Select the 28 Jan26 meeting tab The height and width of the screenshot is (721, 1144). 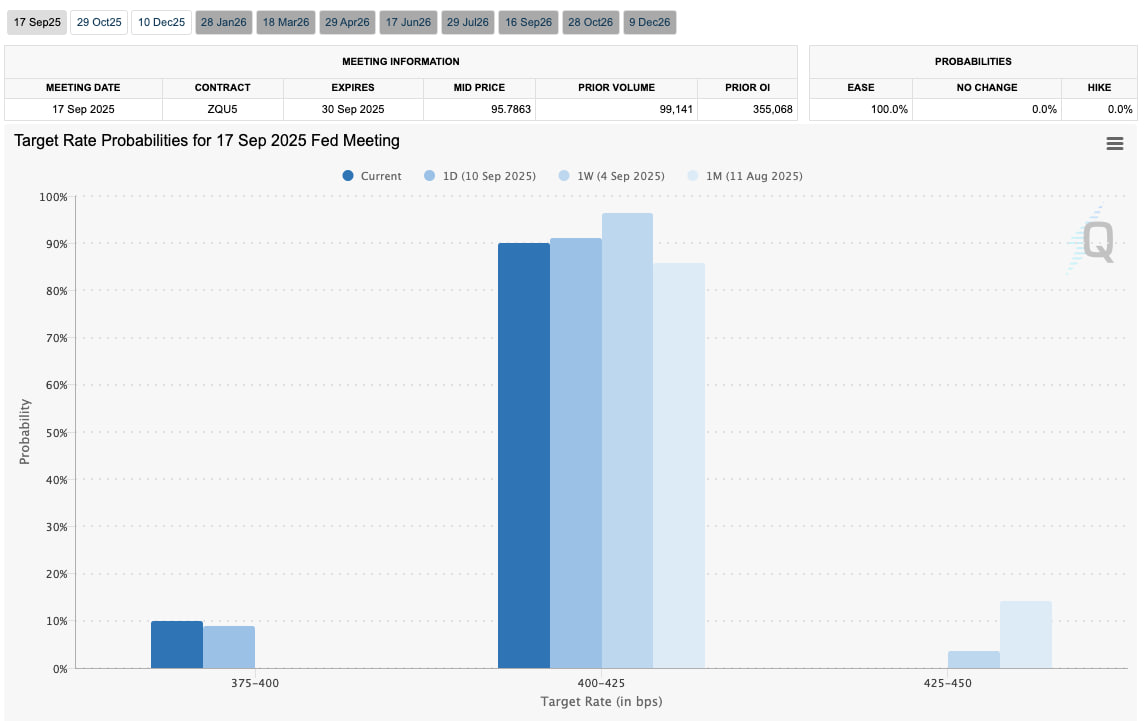tap(224, 22)
